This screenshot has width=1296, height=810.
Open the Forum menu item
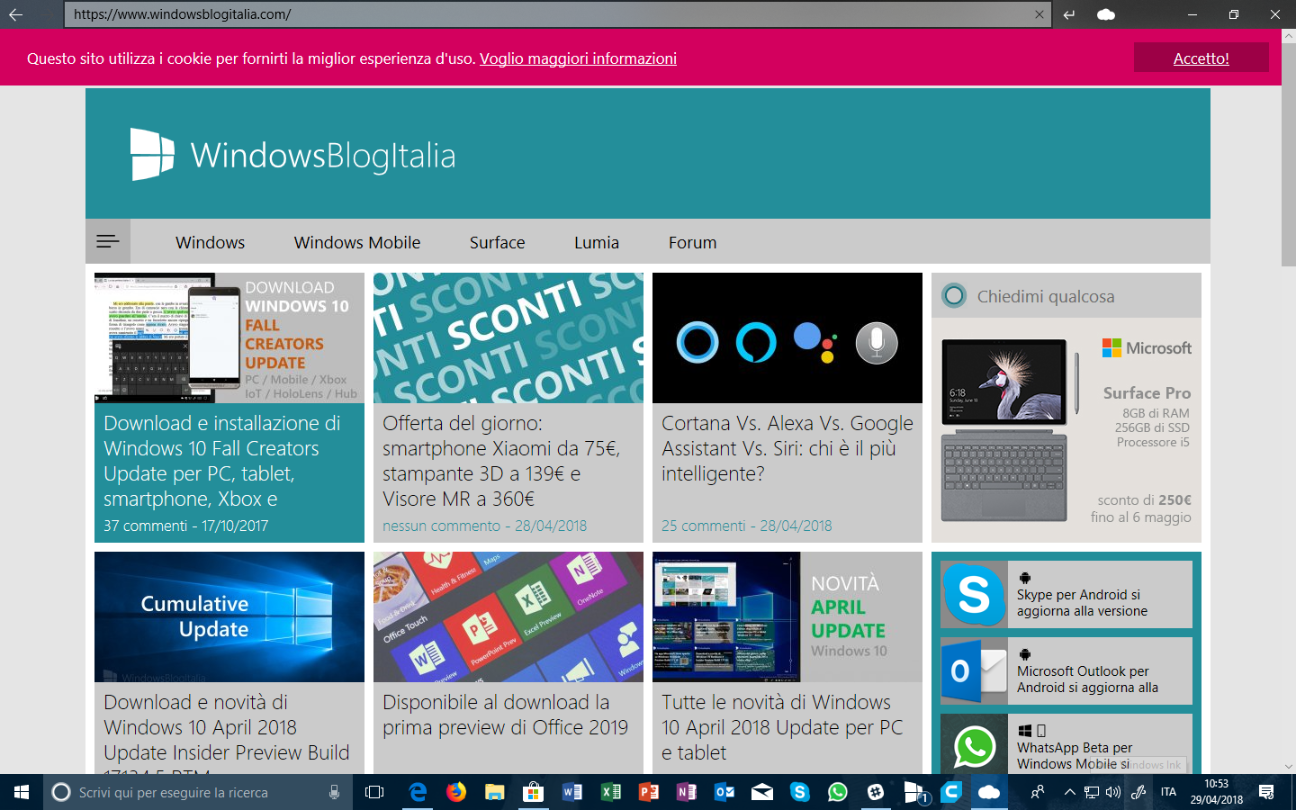pyautogui.click(x=692, y=242)
